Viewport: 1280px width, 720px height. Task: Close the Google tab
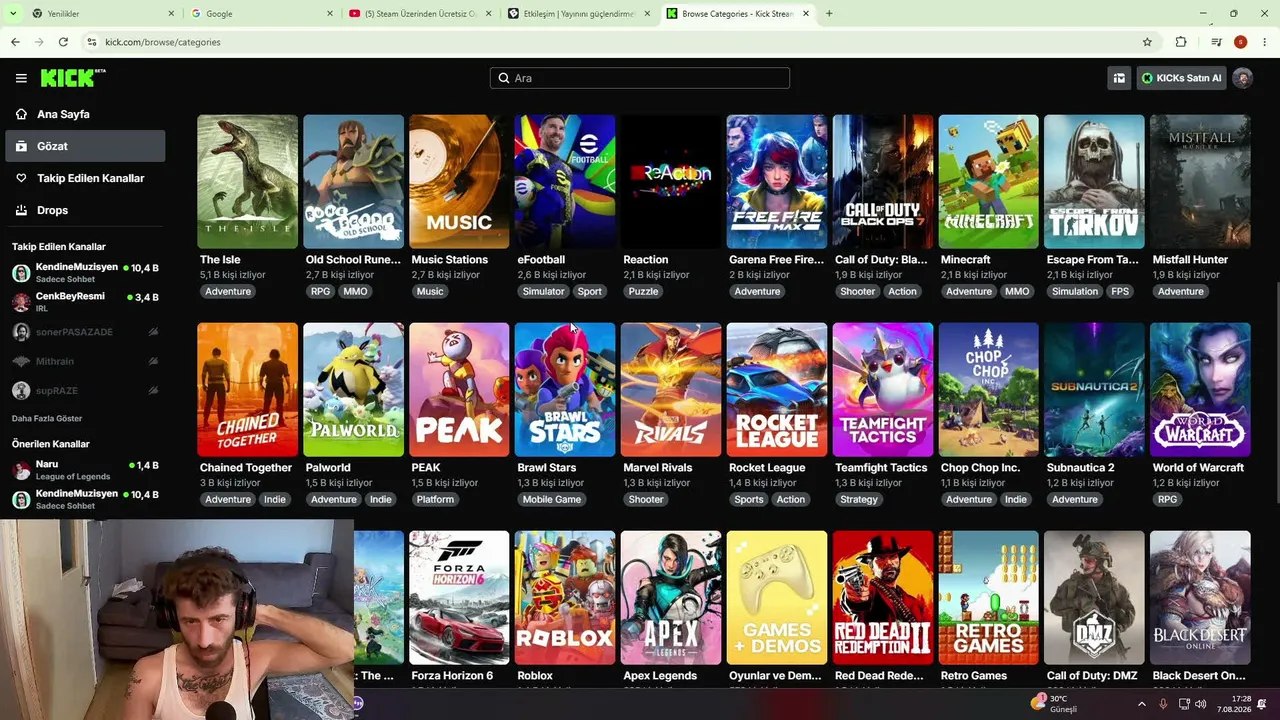pos(330,14)
